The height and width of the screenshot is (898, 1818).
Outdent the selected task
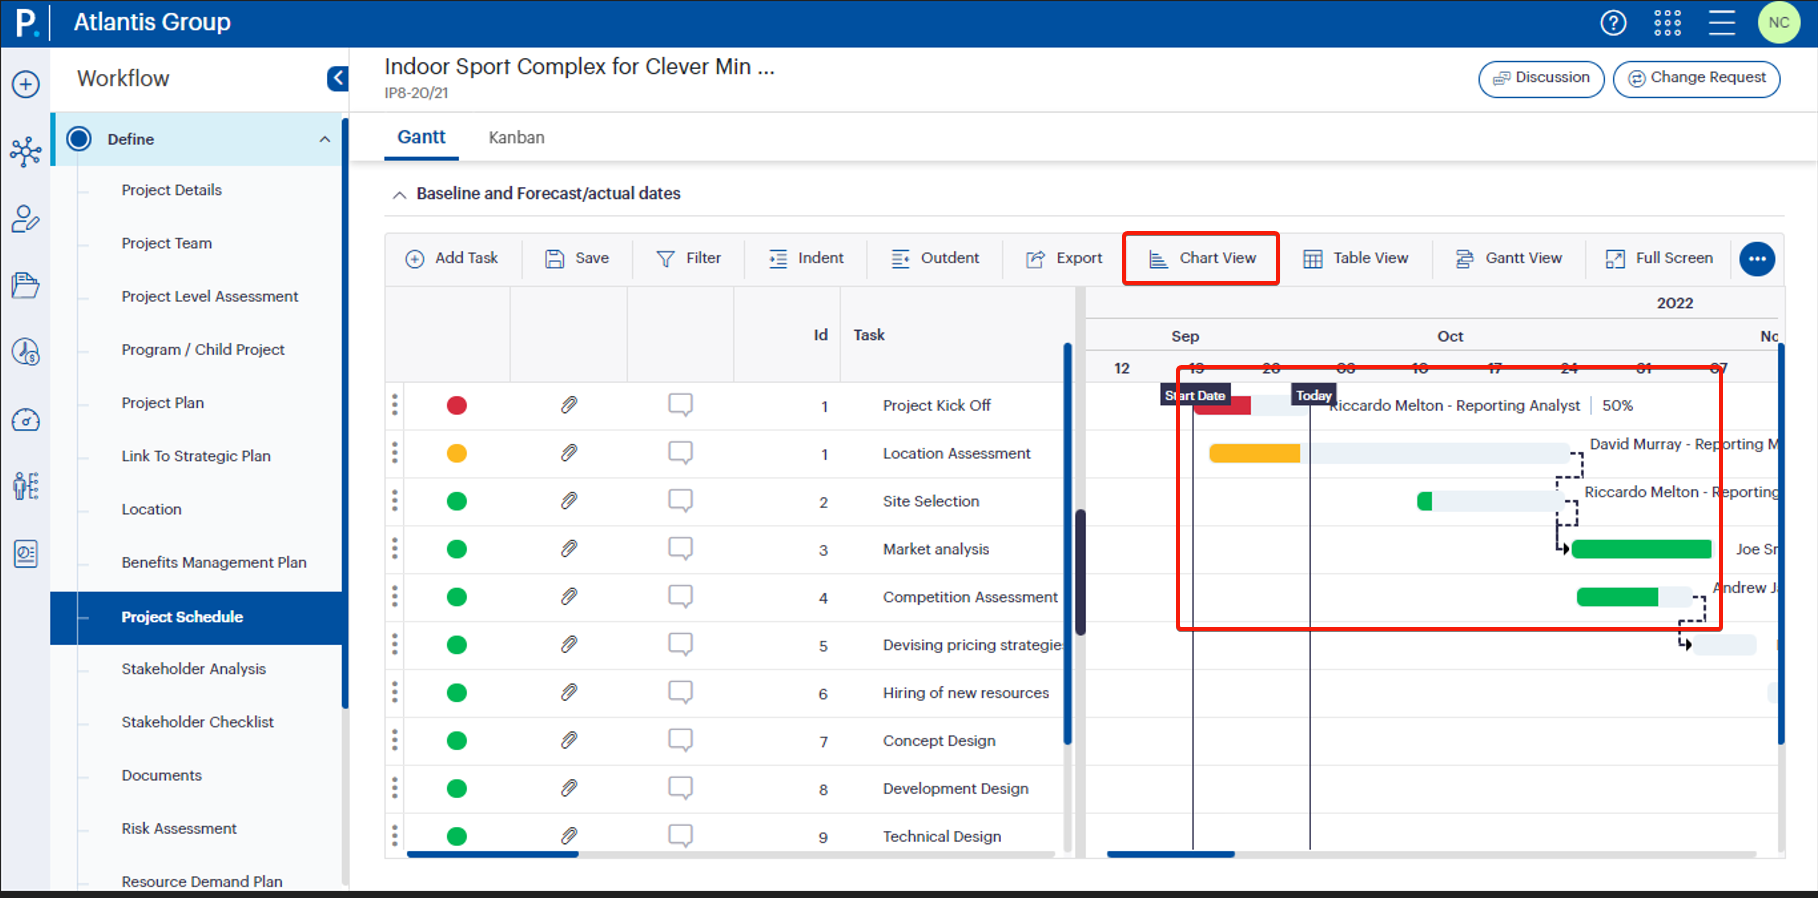coord(935,258)
